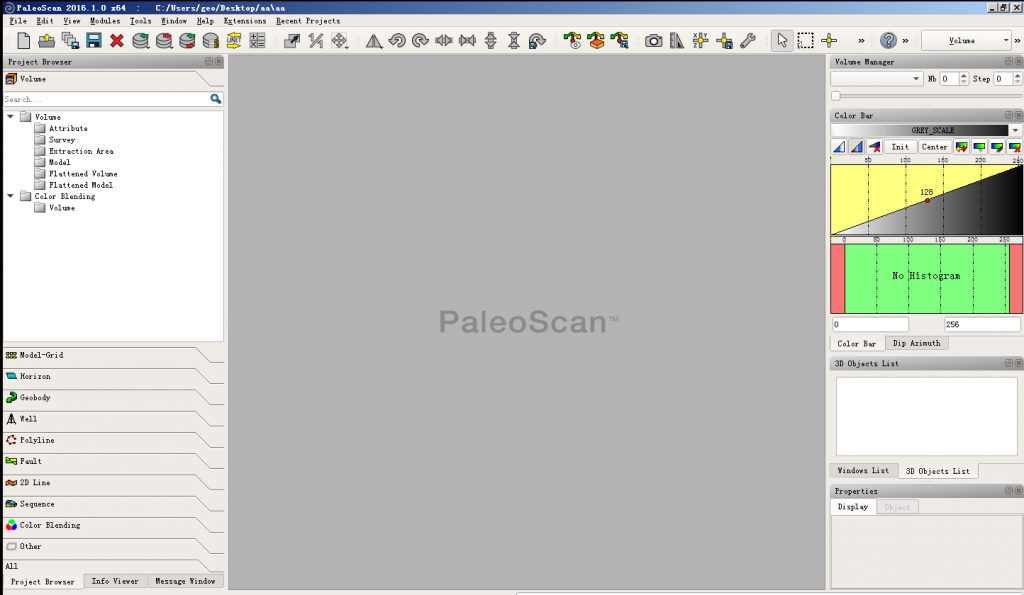Click the rotate counter-clockwise arrow icon
The image size is (1024, 595).
[x=397, y=40]
